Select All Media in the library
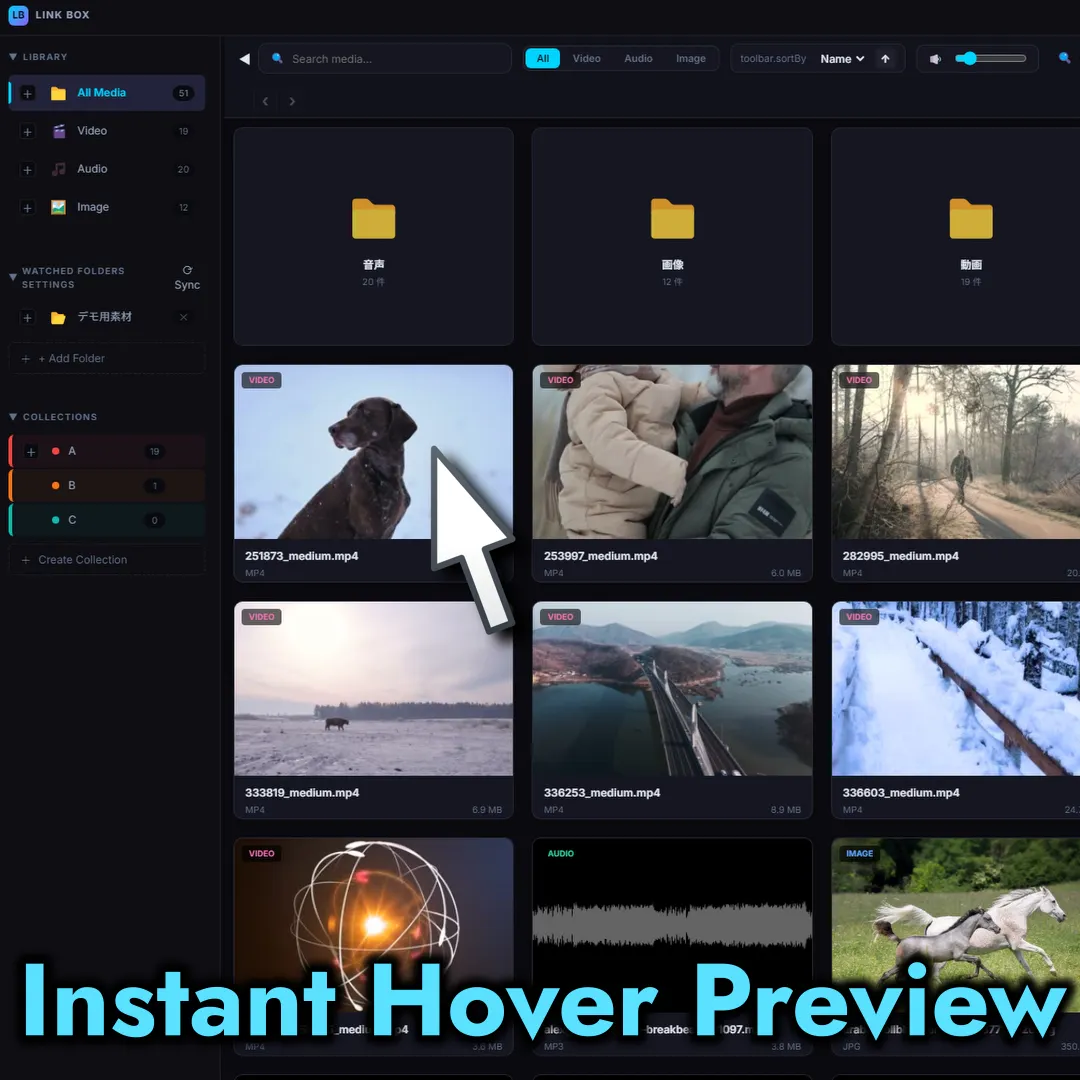 [107, 93]
